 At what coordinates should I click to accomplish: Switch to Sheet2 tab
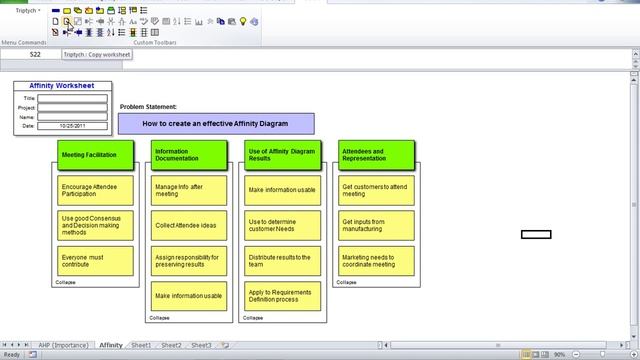171,345
